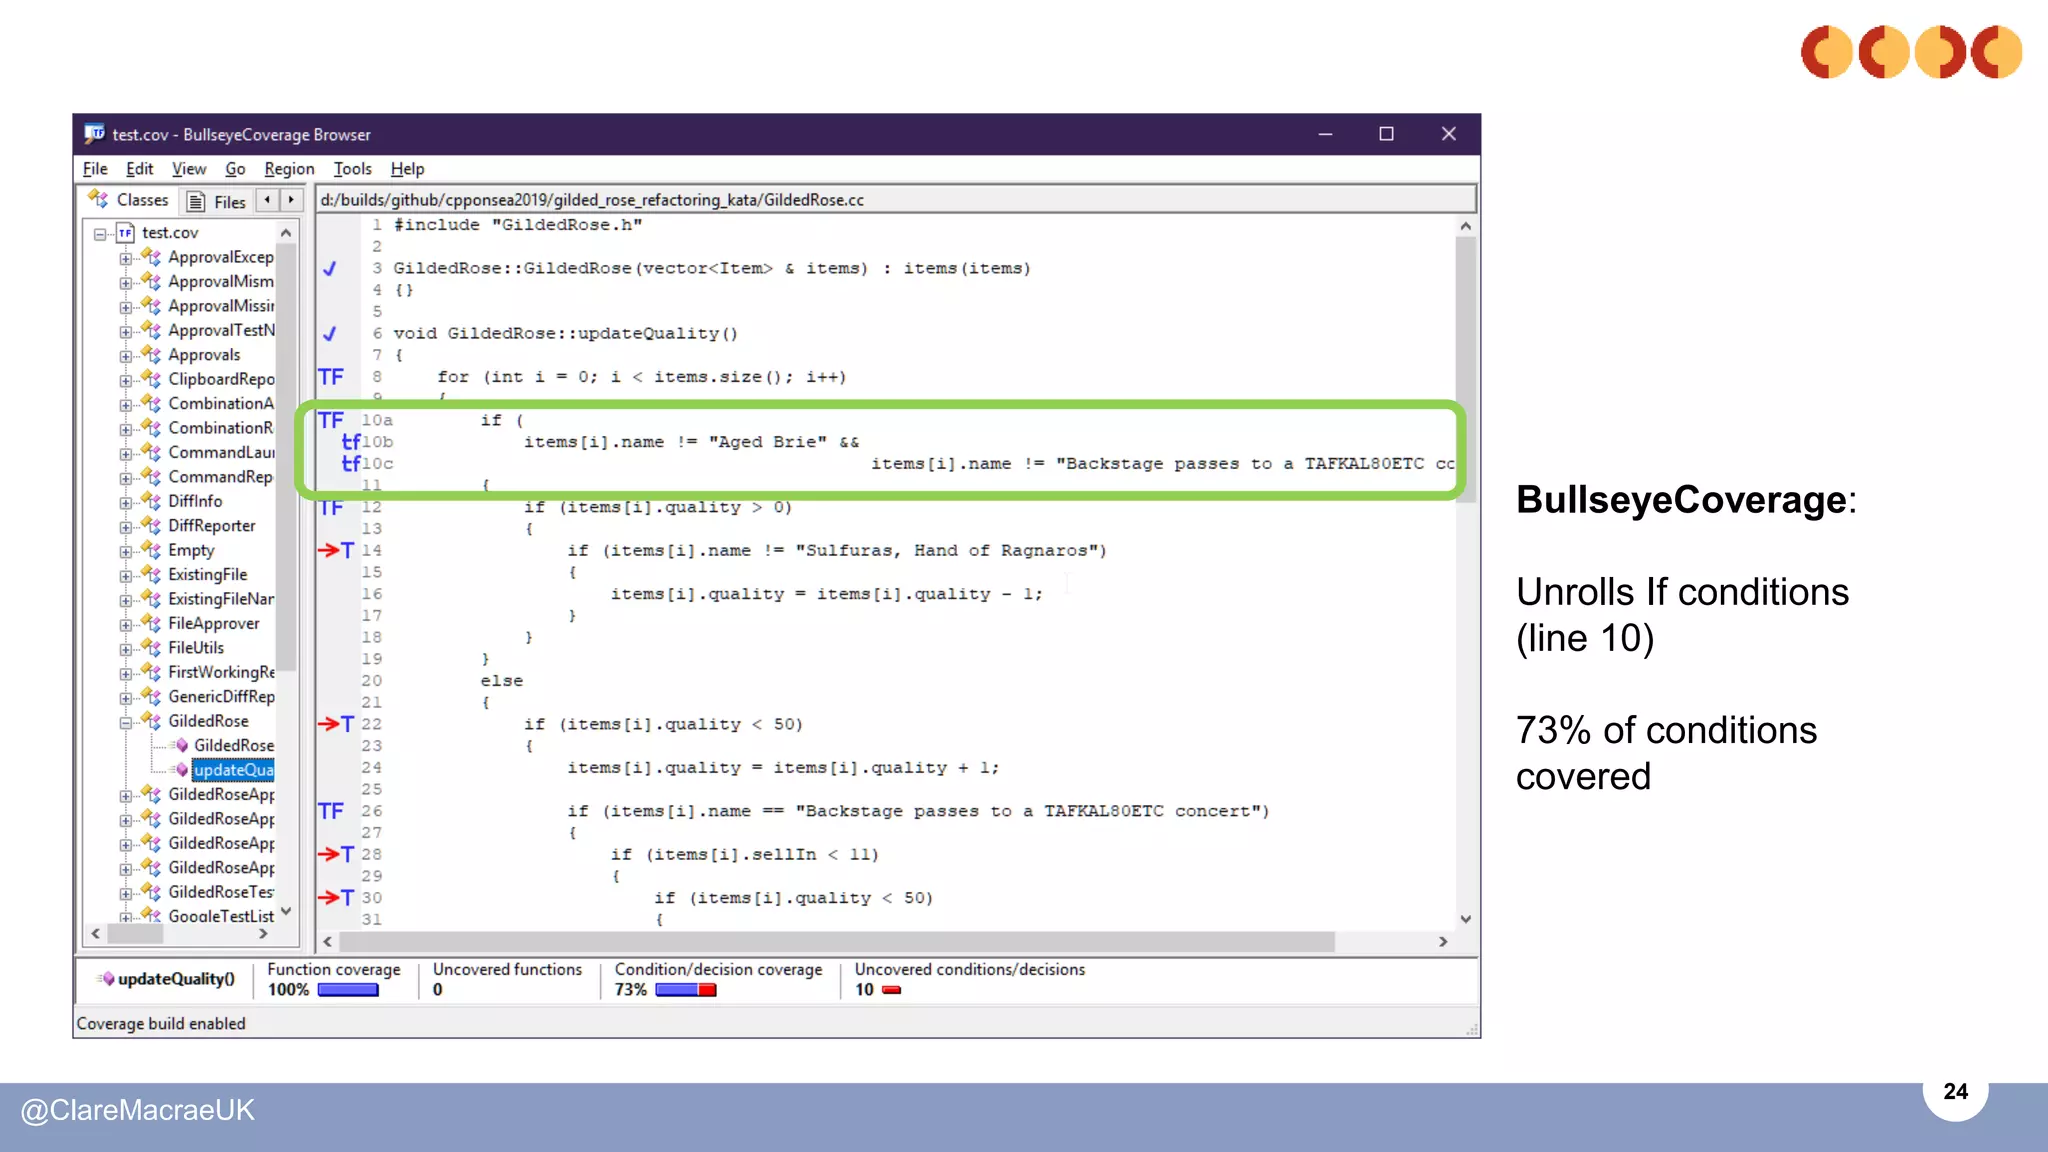
Task: Click the ExistingFile class icon
Action: coord(151,574)
